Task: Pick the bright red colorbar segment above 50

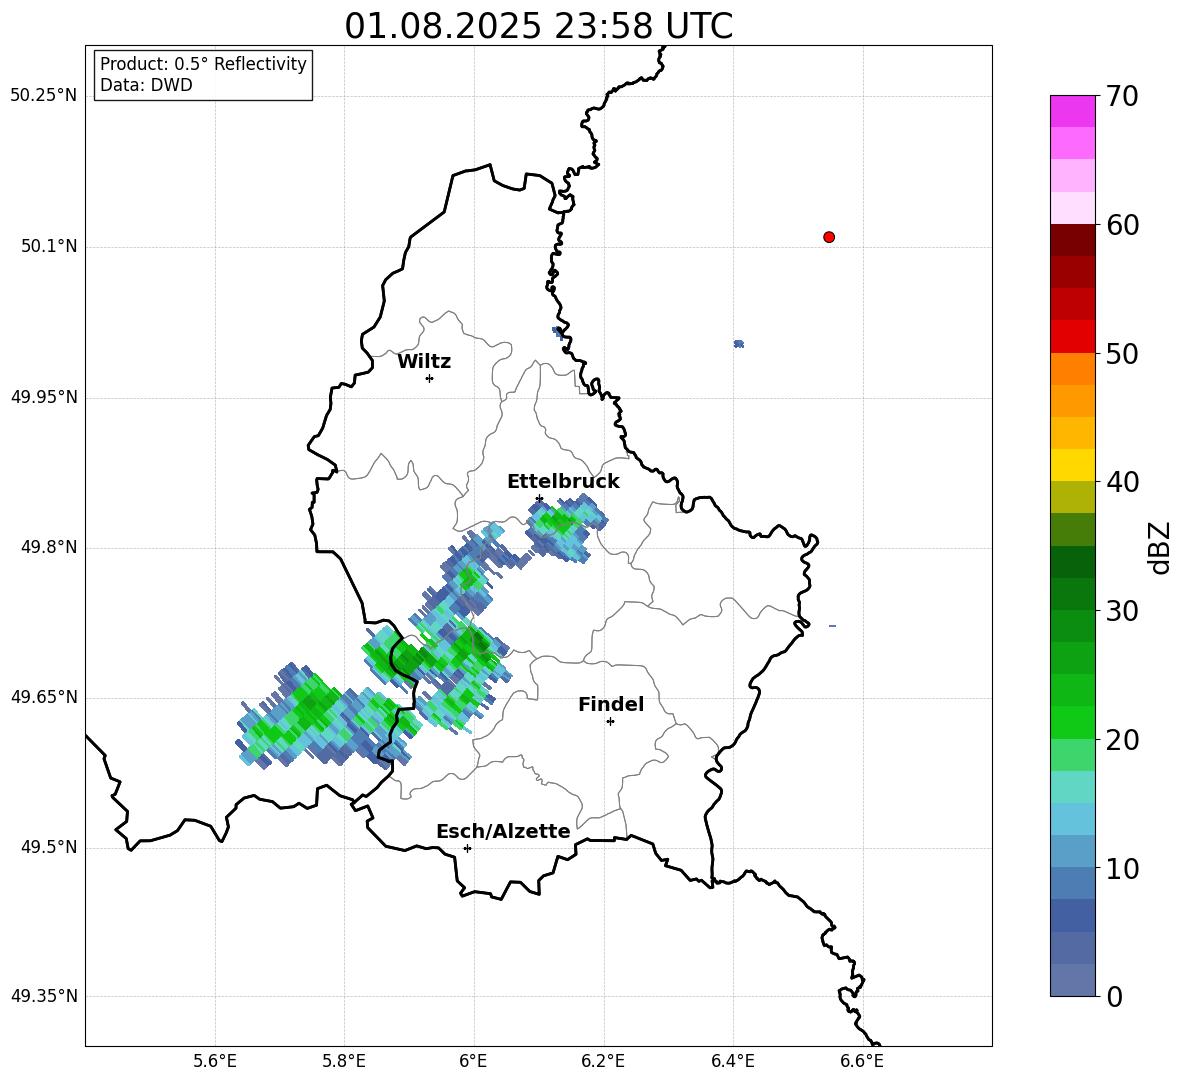Action: pyautogui.click(x=1073, y=337)
